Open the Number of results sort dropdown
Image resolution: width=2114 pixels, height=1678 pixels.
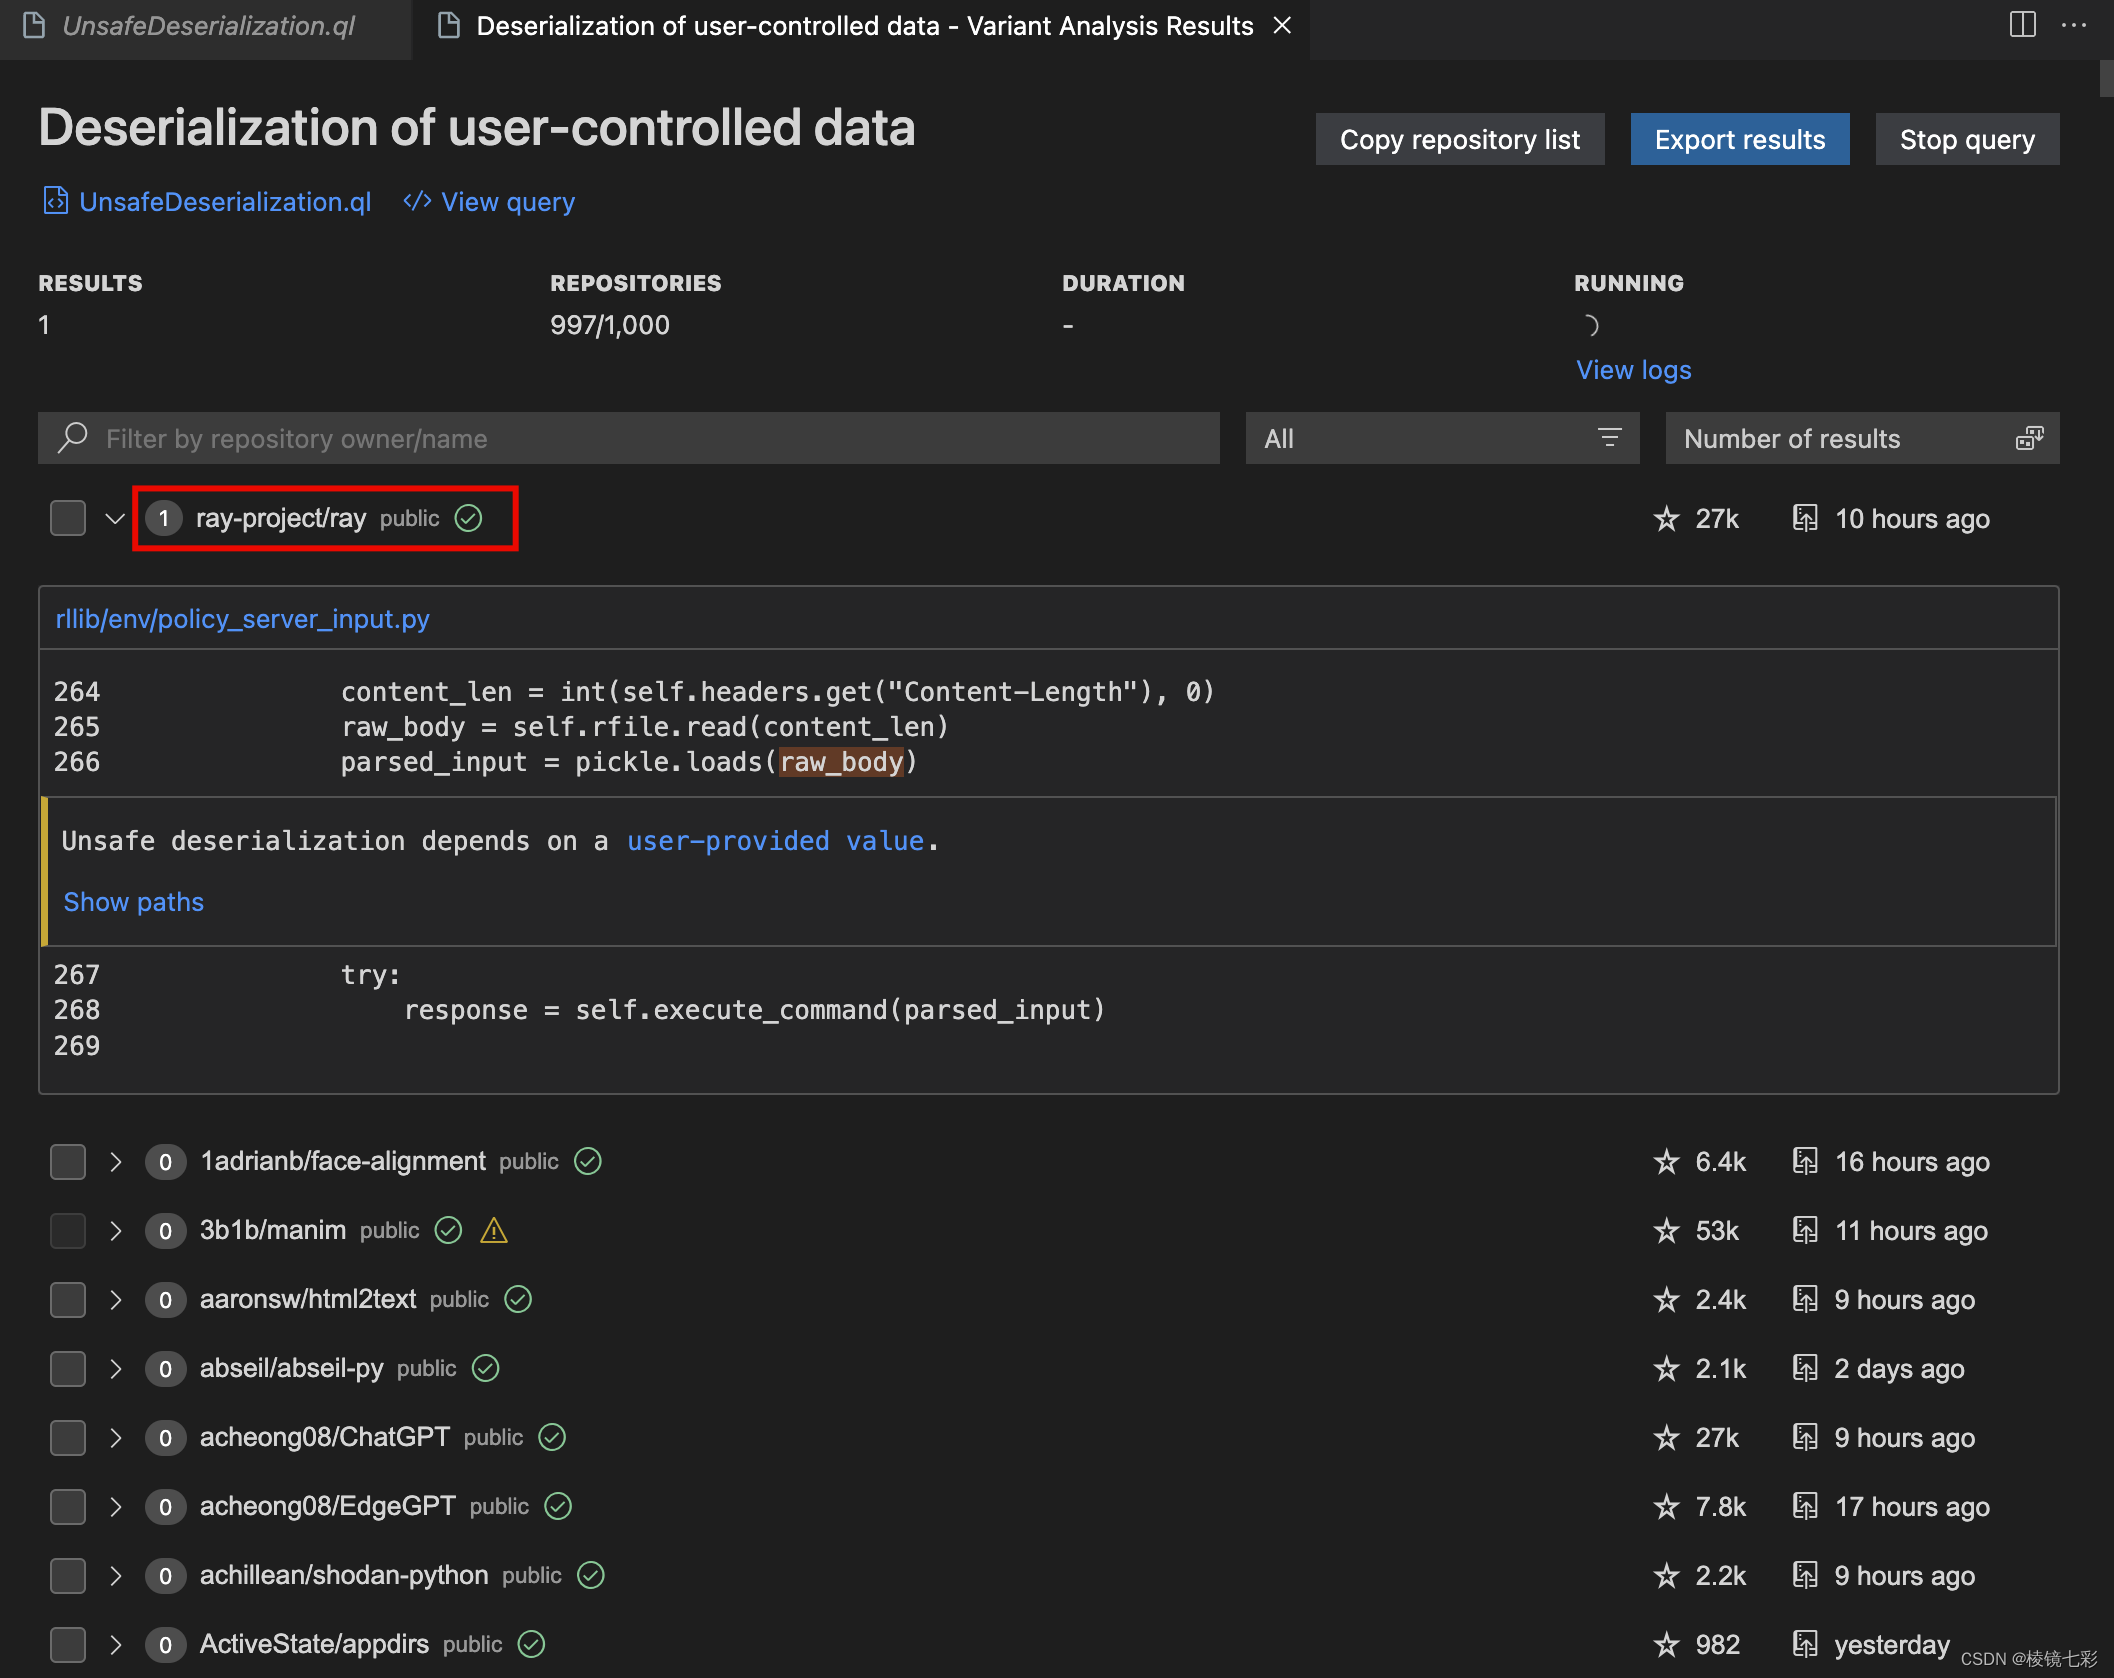1862,438
